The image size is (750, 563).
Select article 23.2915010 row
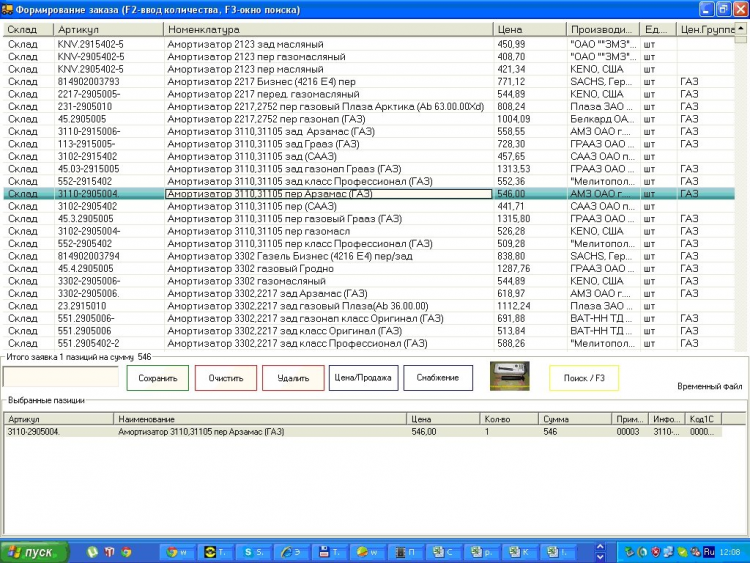(x=368, y=306)
